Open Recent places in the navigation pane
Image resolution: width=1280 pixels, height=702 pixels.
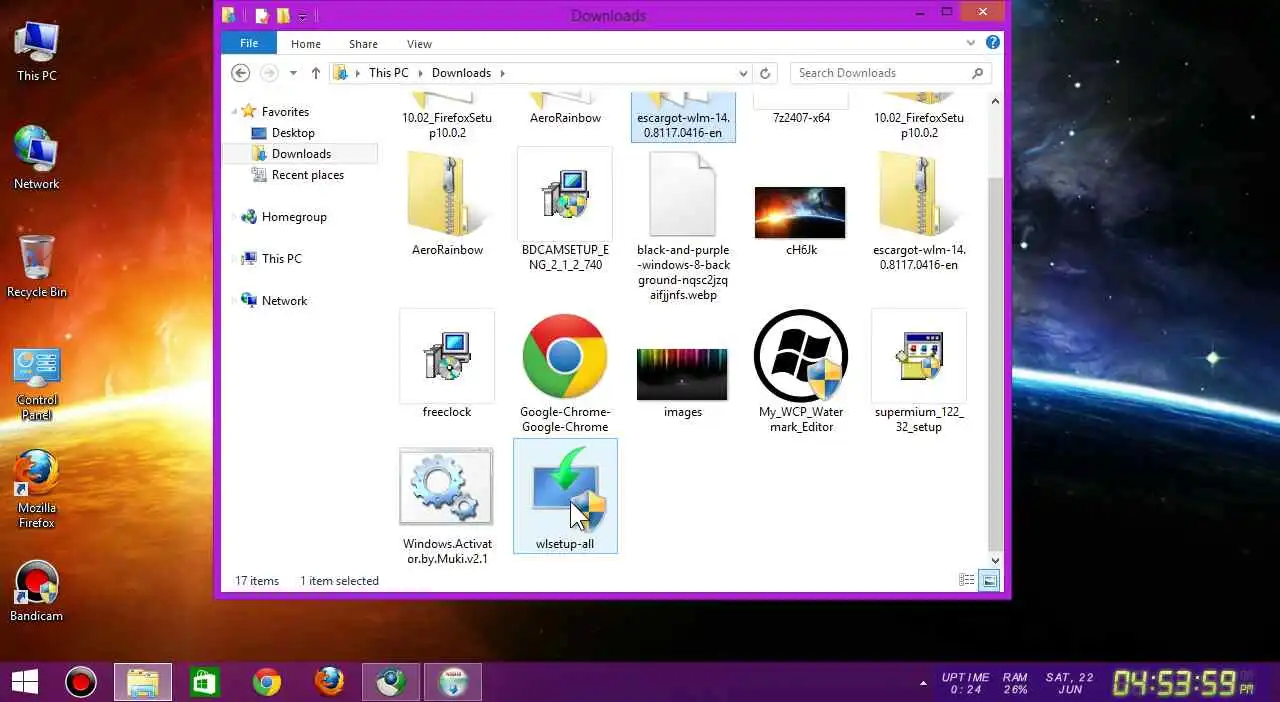pyautogui.click(x=307, y=175)
